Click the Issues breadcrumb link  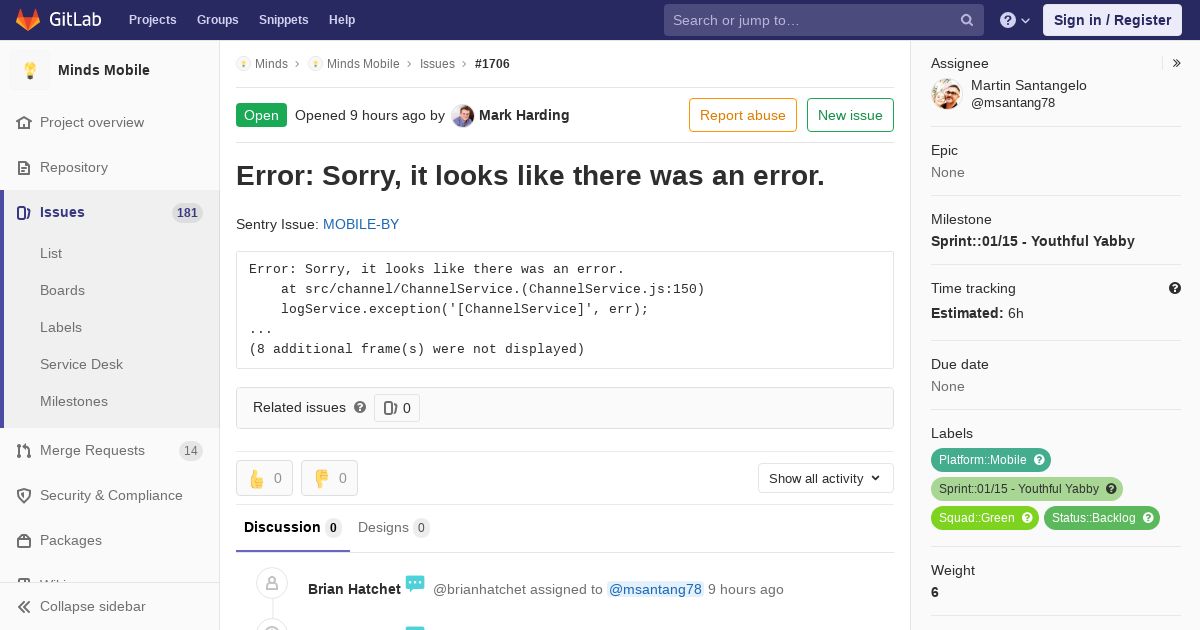[x=437, y=63]
